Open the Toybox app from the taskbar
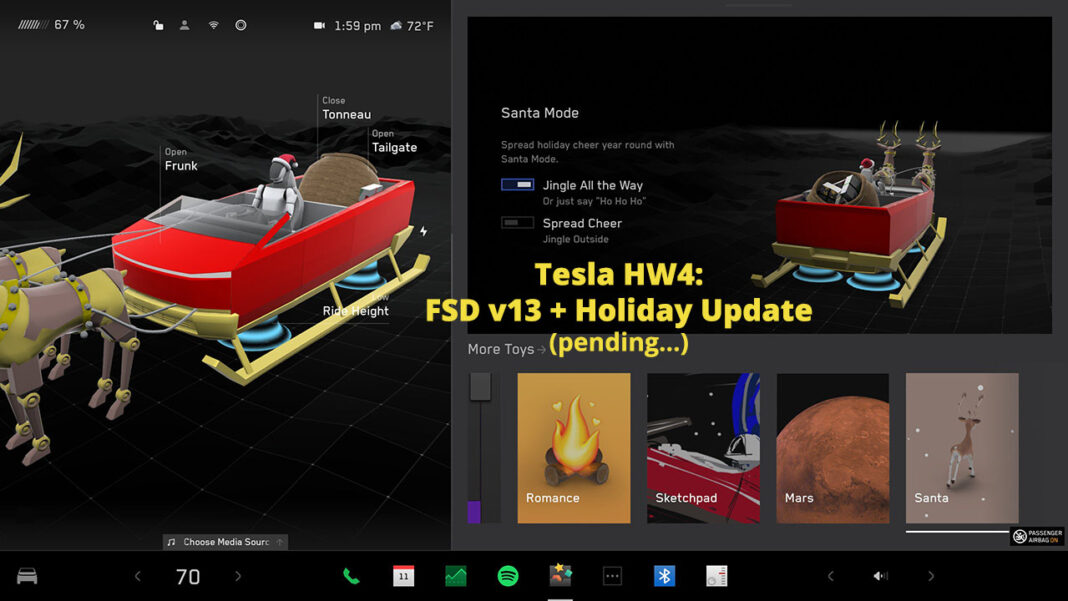 (559, 575)
